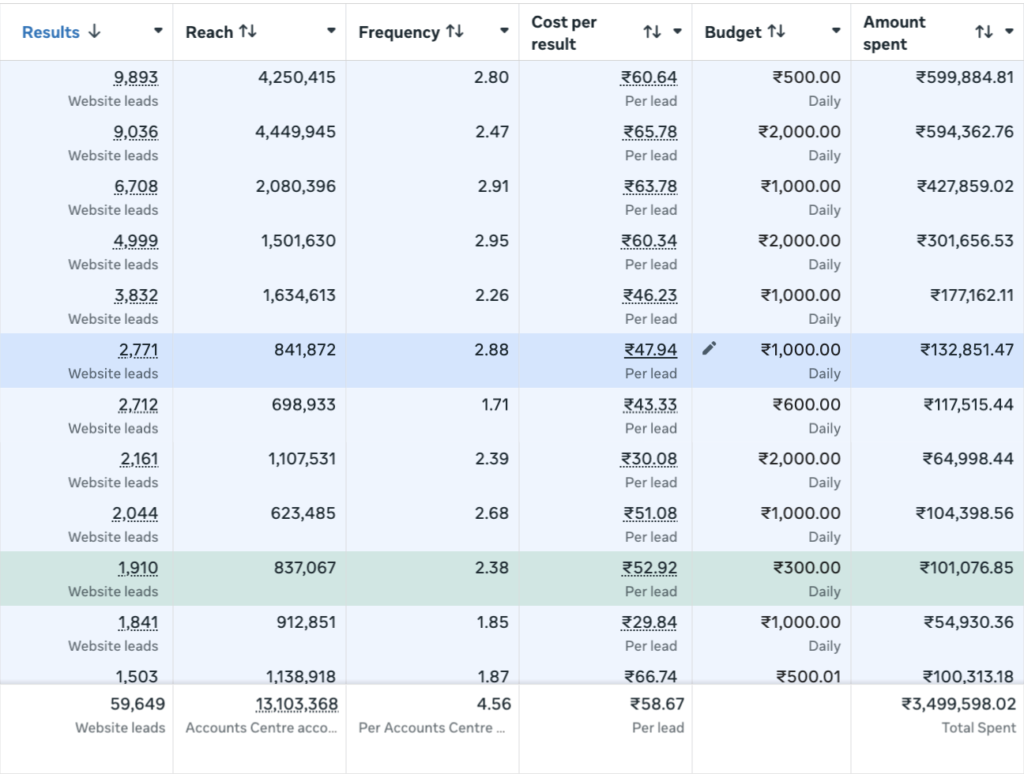Expand the Budget column dropdown caret
The width and height of the screenshot is (1024, 774).
click(x=836, y=32)
